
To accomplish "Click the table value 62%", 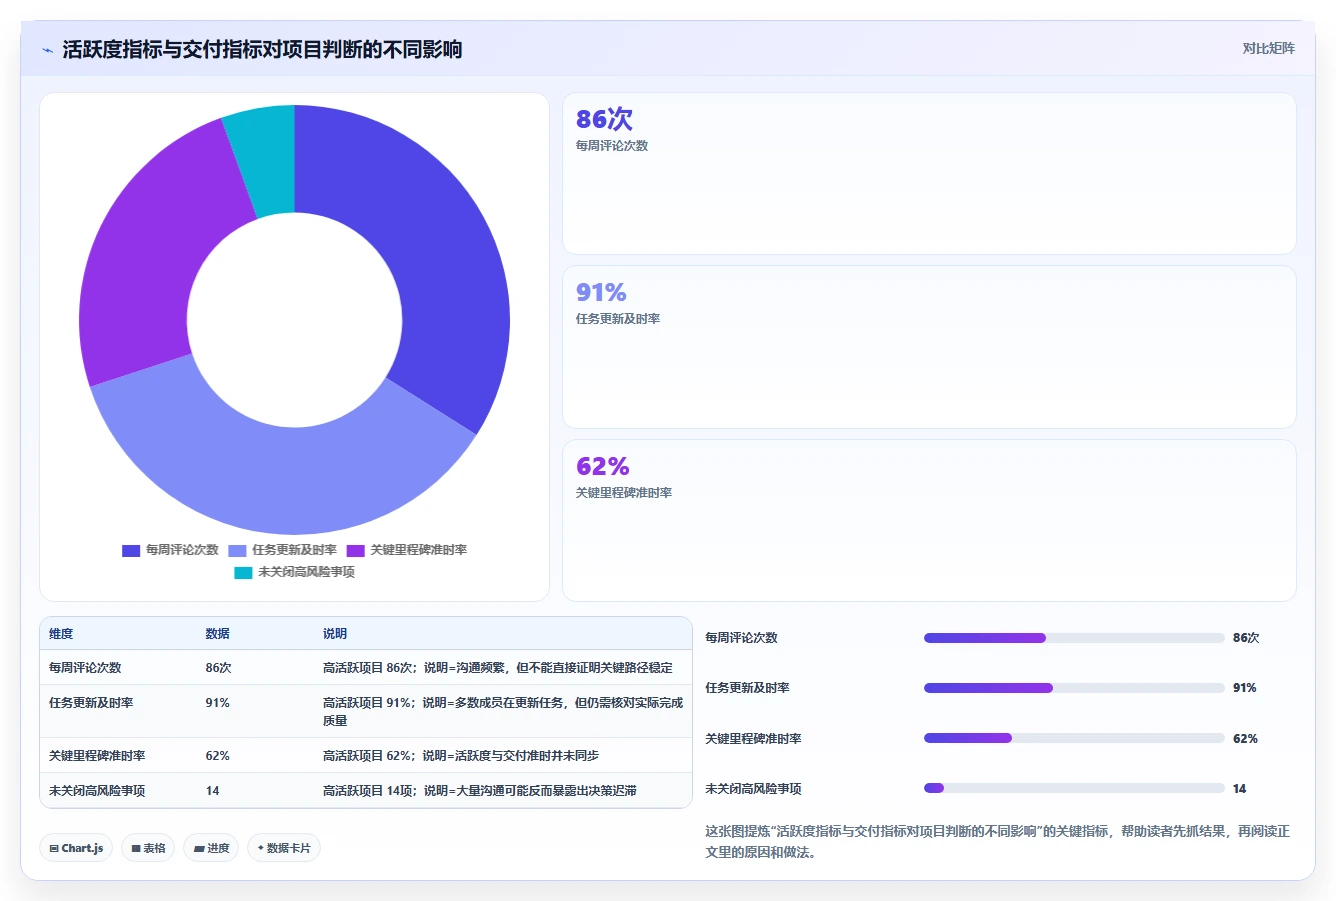I will 217,756.
